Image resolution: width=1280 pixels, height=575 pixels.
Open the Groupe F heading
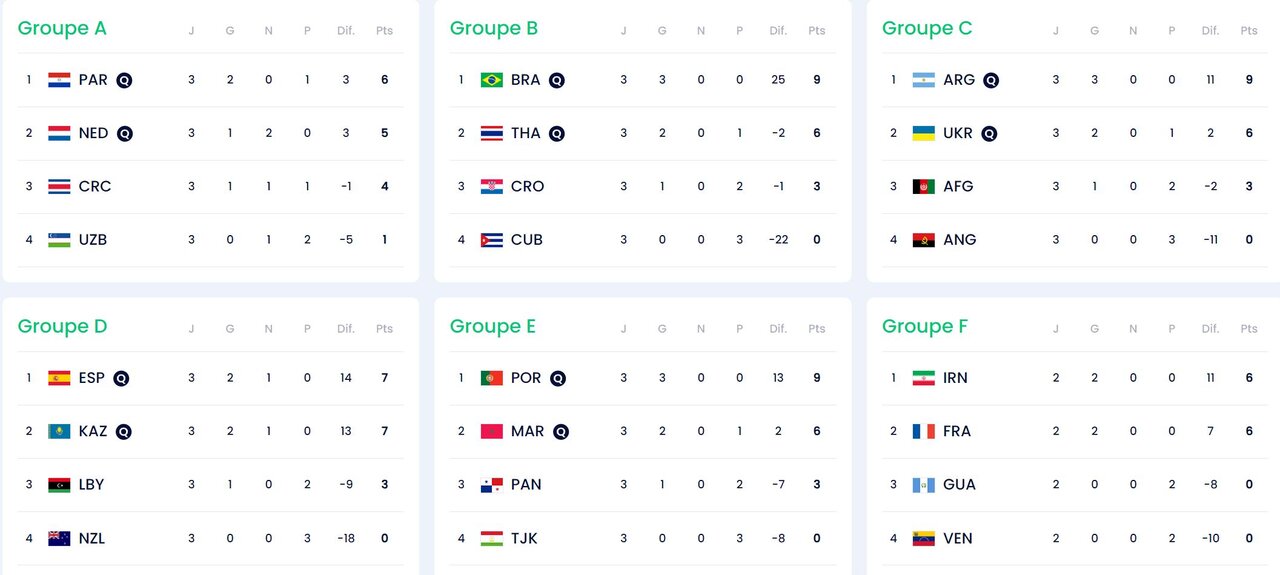tap(925, 327)
